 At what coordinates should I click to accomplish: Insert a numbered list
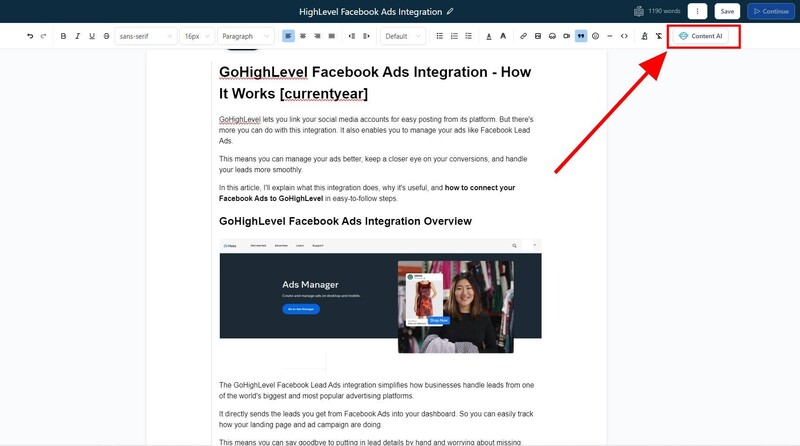pos(454,36)
